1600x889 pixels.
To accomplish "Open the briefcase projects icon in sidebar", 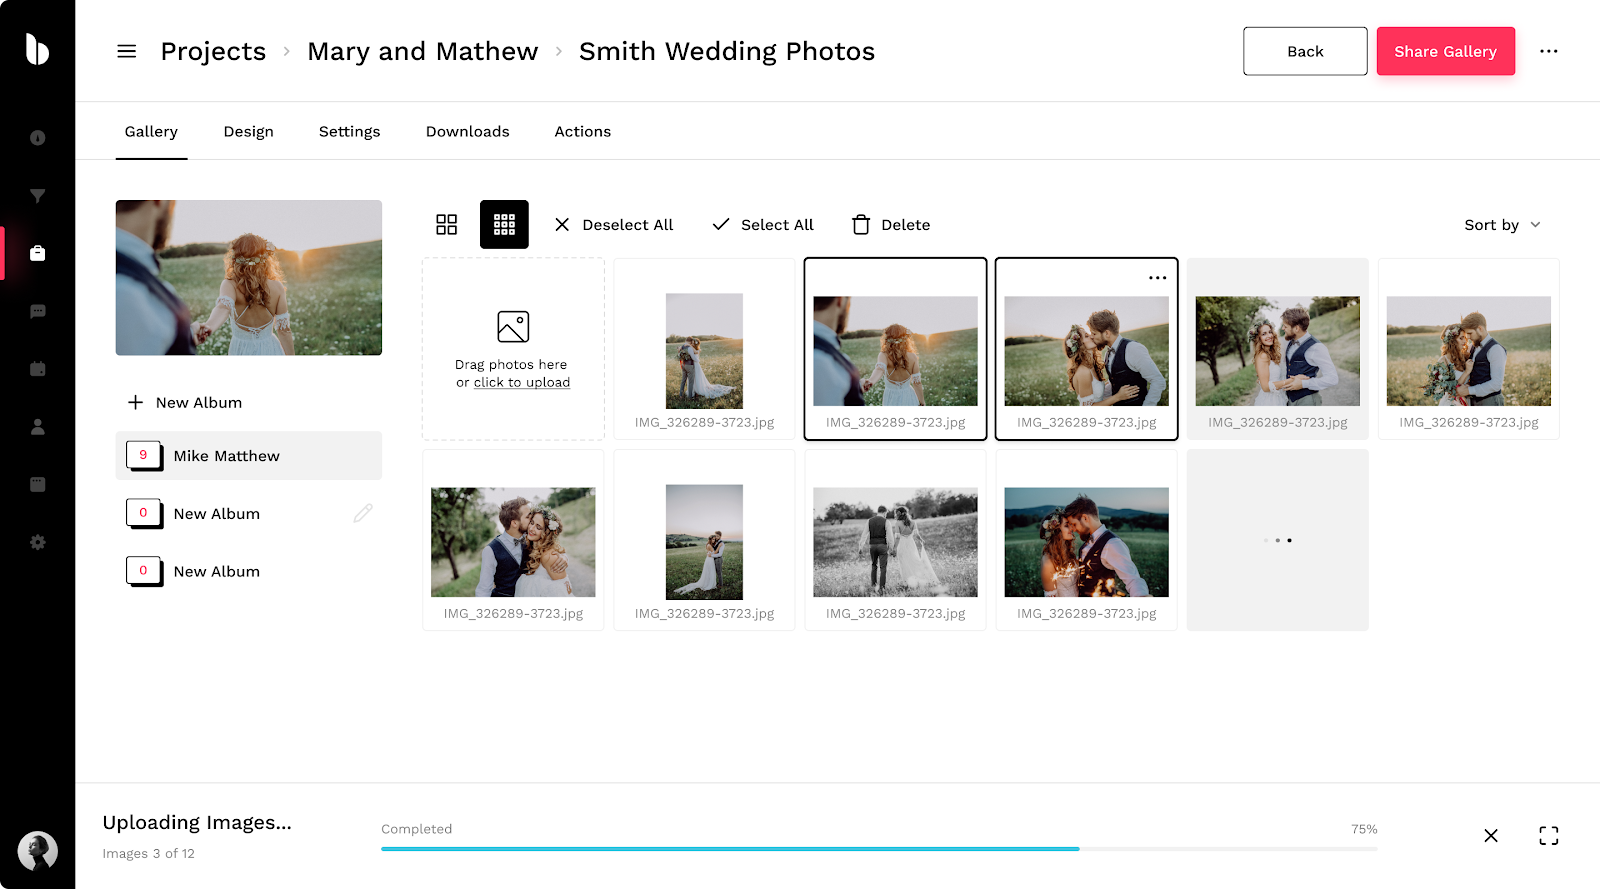I will 38,254.
